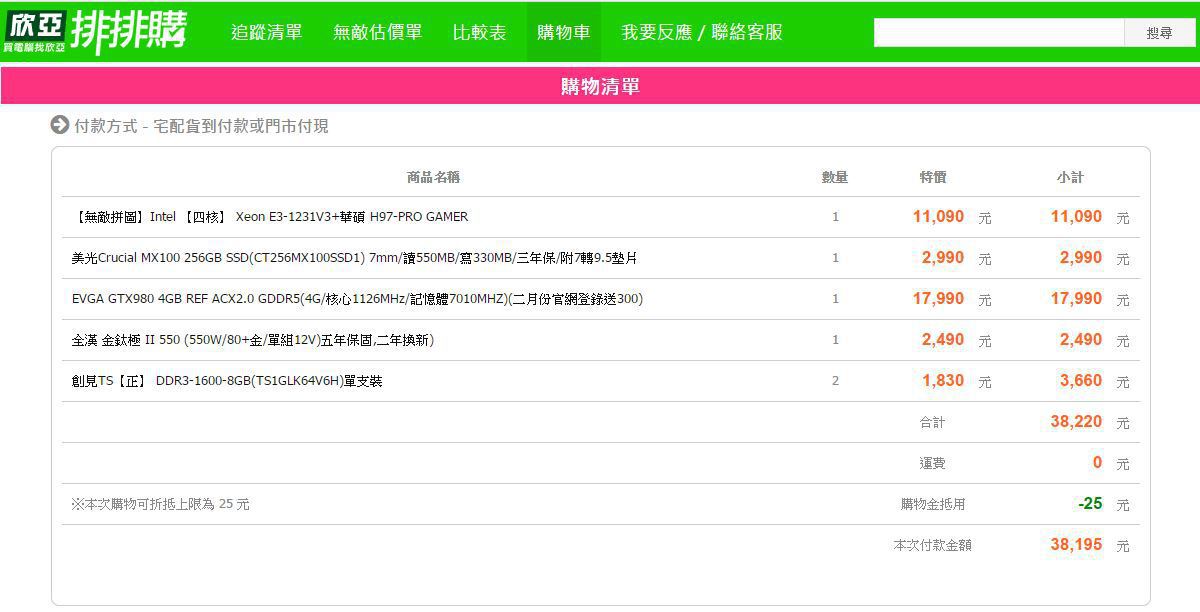Click the 數量 column header
This screenshot has width=1200, height=612.
[835, 177]
